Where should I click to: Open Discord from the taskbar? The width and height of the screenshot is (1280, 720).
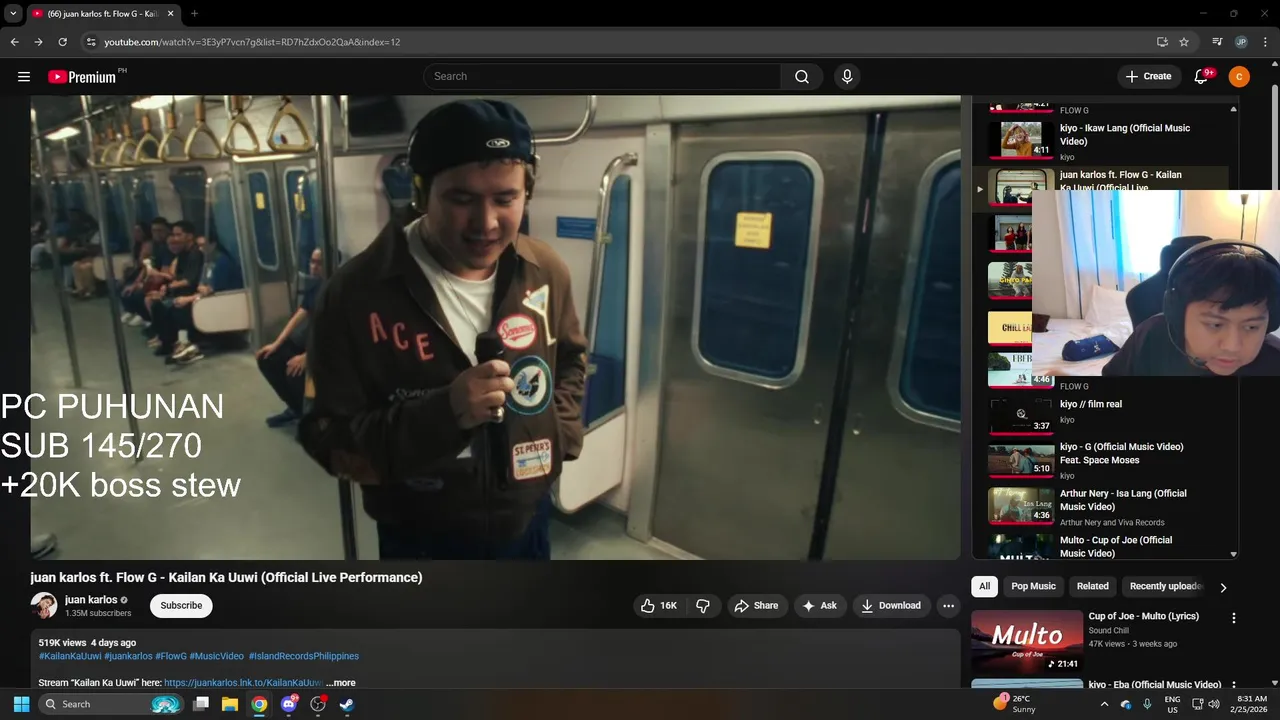pos(289,704)
